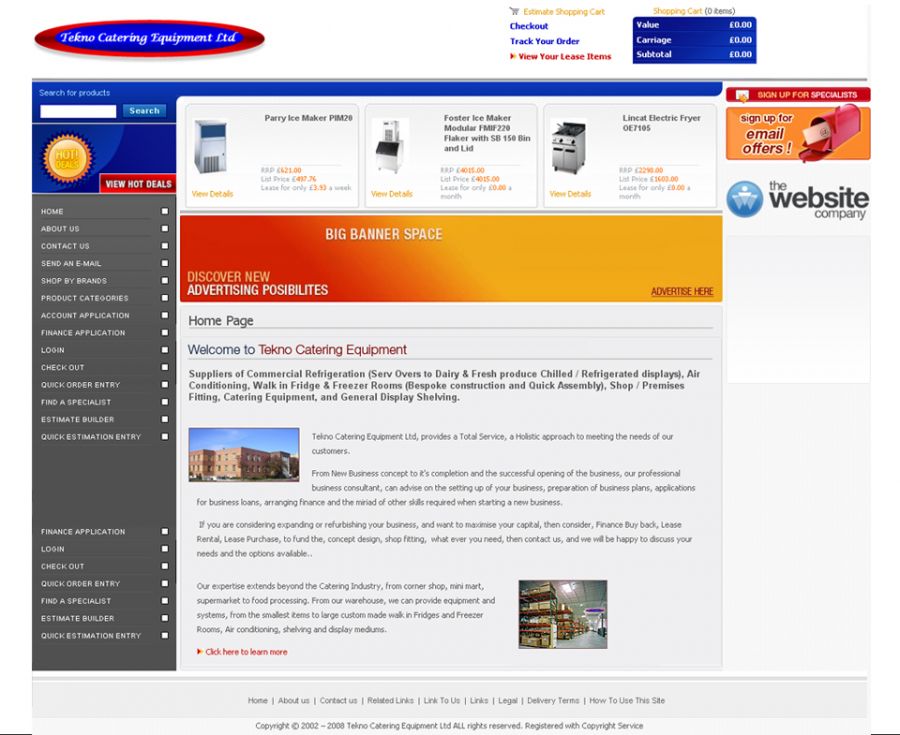
Task: Click the shopping cart icon beside Estimate Shopping Cart
Action: [514, 11]
